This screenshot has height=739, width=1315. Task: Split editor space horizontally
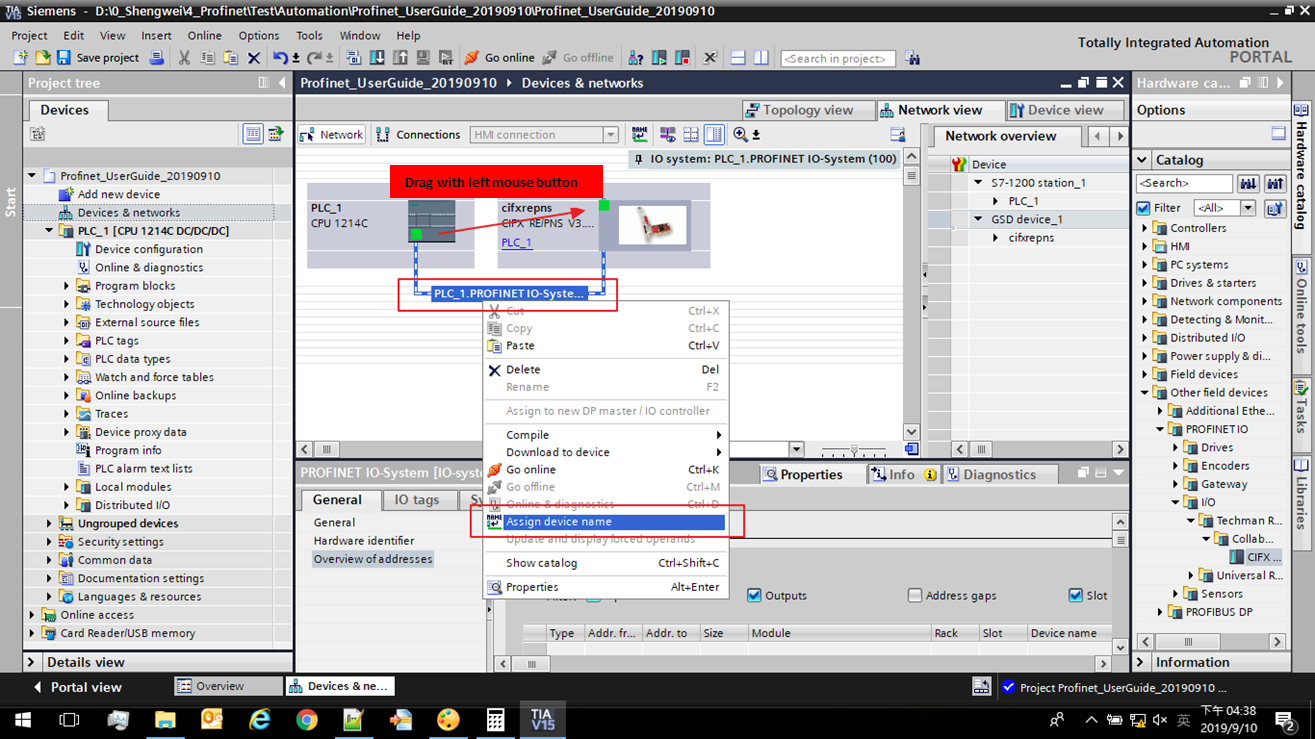pyautogui.click(x=738, y=58)
